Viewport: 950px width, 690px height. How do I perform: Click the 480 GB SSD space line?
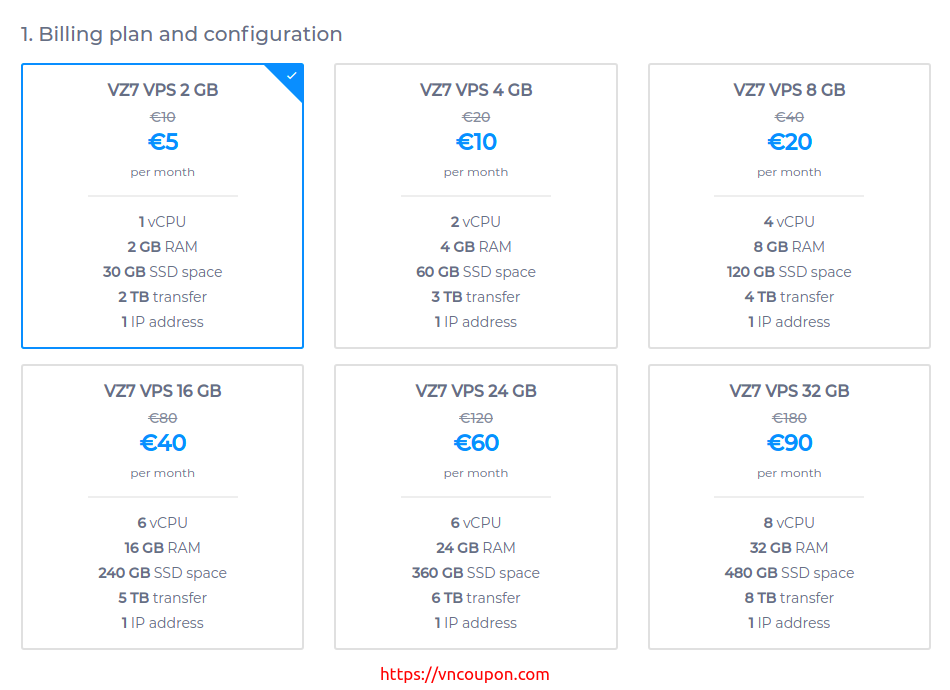(789, 573)
